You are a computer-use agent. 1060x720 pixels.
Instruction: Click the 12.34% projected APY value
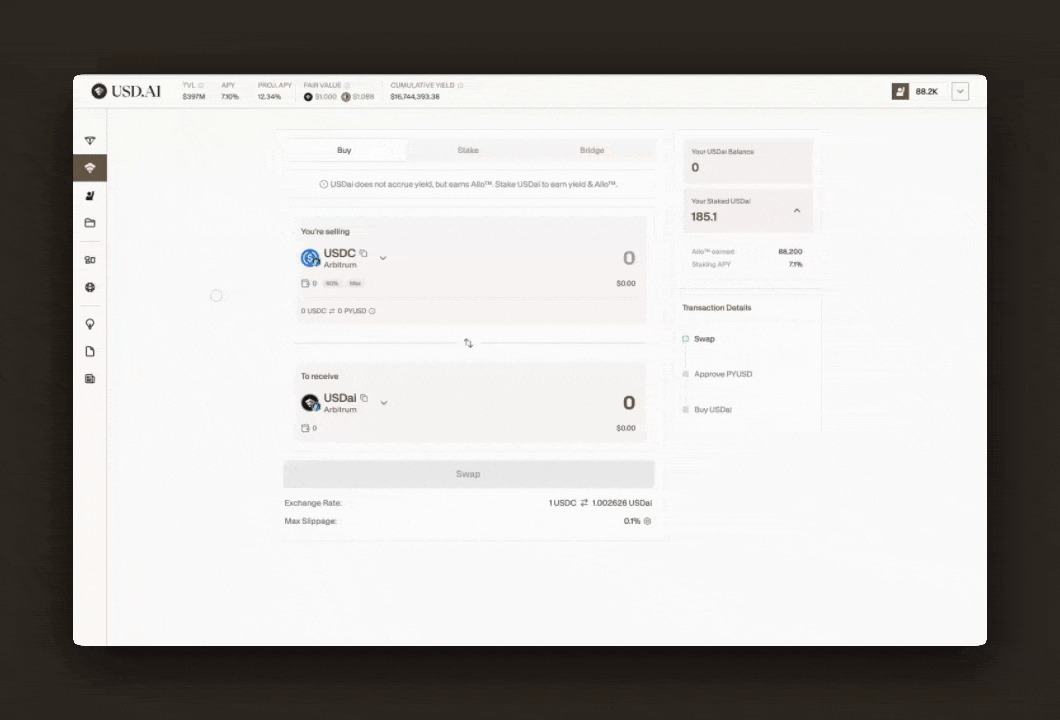269,97
